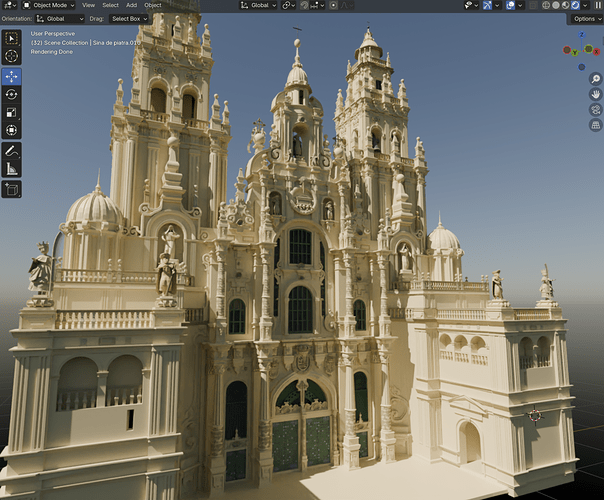Toggle proportional editing
The image size is (604, 500).
click(334, 5)
